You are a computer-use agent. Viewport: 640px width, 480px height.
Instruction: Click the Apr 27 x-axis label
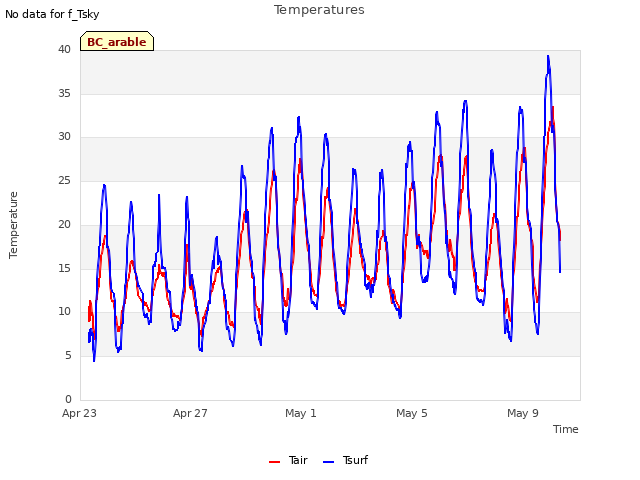pos(190,413)
